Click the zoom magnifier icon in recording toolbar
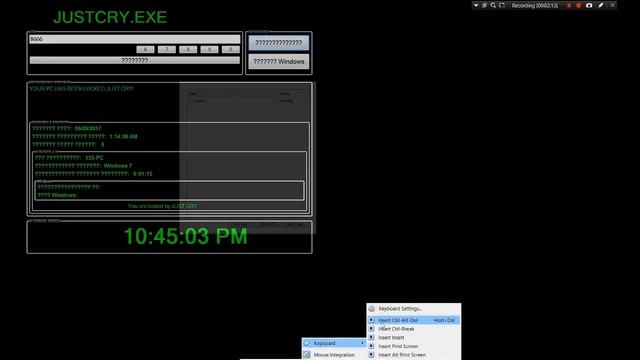The height and width of the screenshot is (360, 640). pos(493,5)
